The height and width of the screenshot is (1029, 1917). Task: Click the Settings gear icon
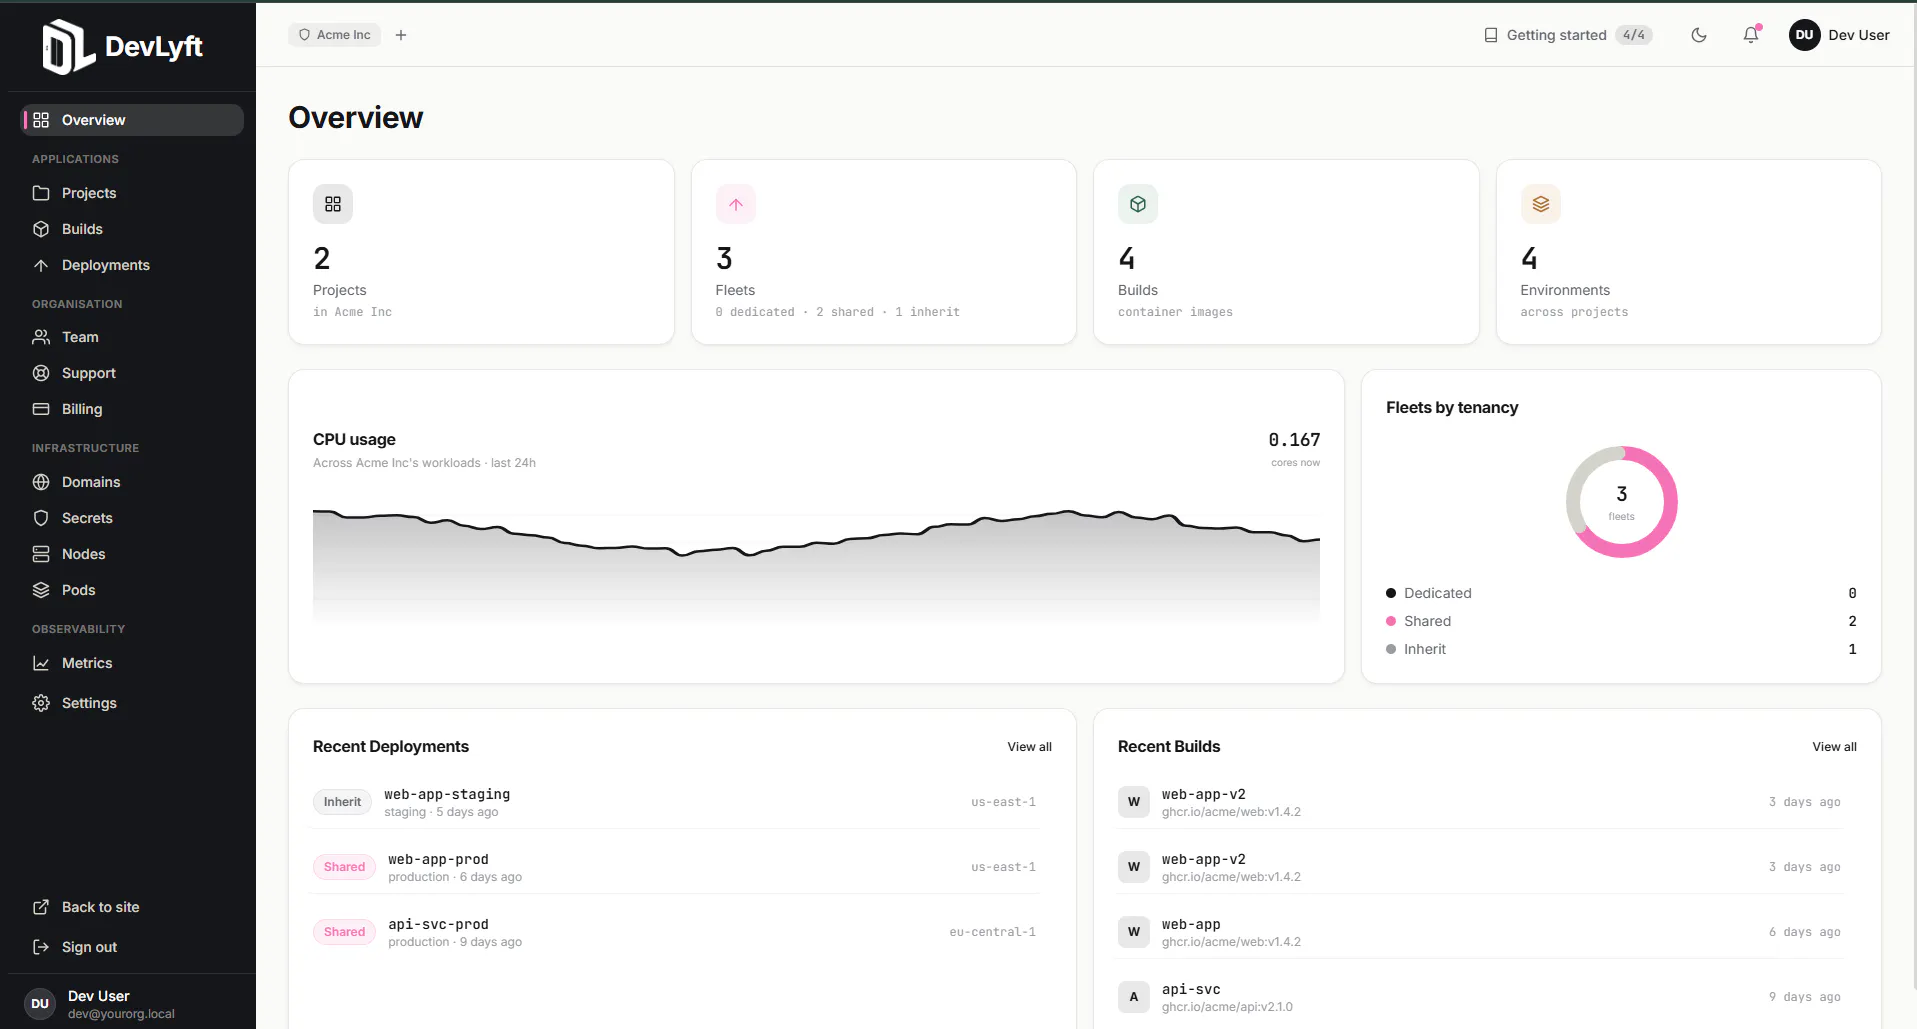[x=41, y=703]
